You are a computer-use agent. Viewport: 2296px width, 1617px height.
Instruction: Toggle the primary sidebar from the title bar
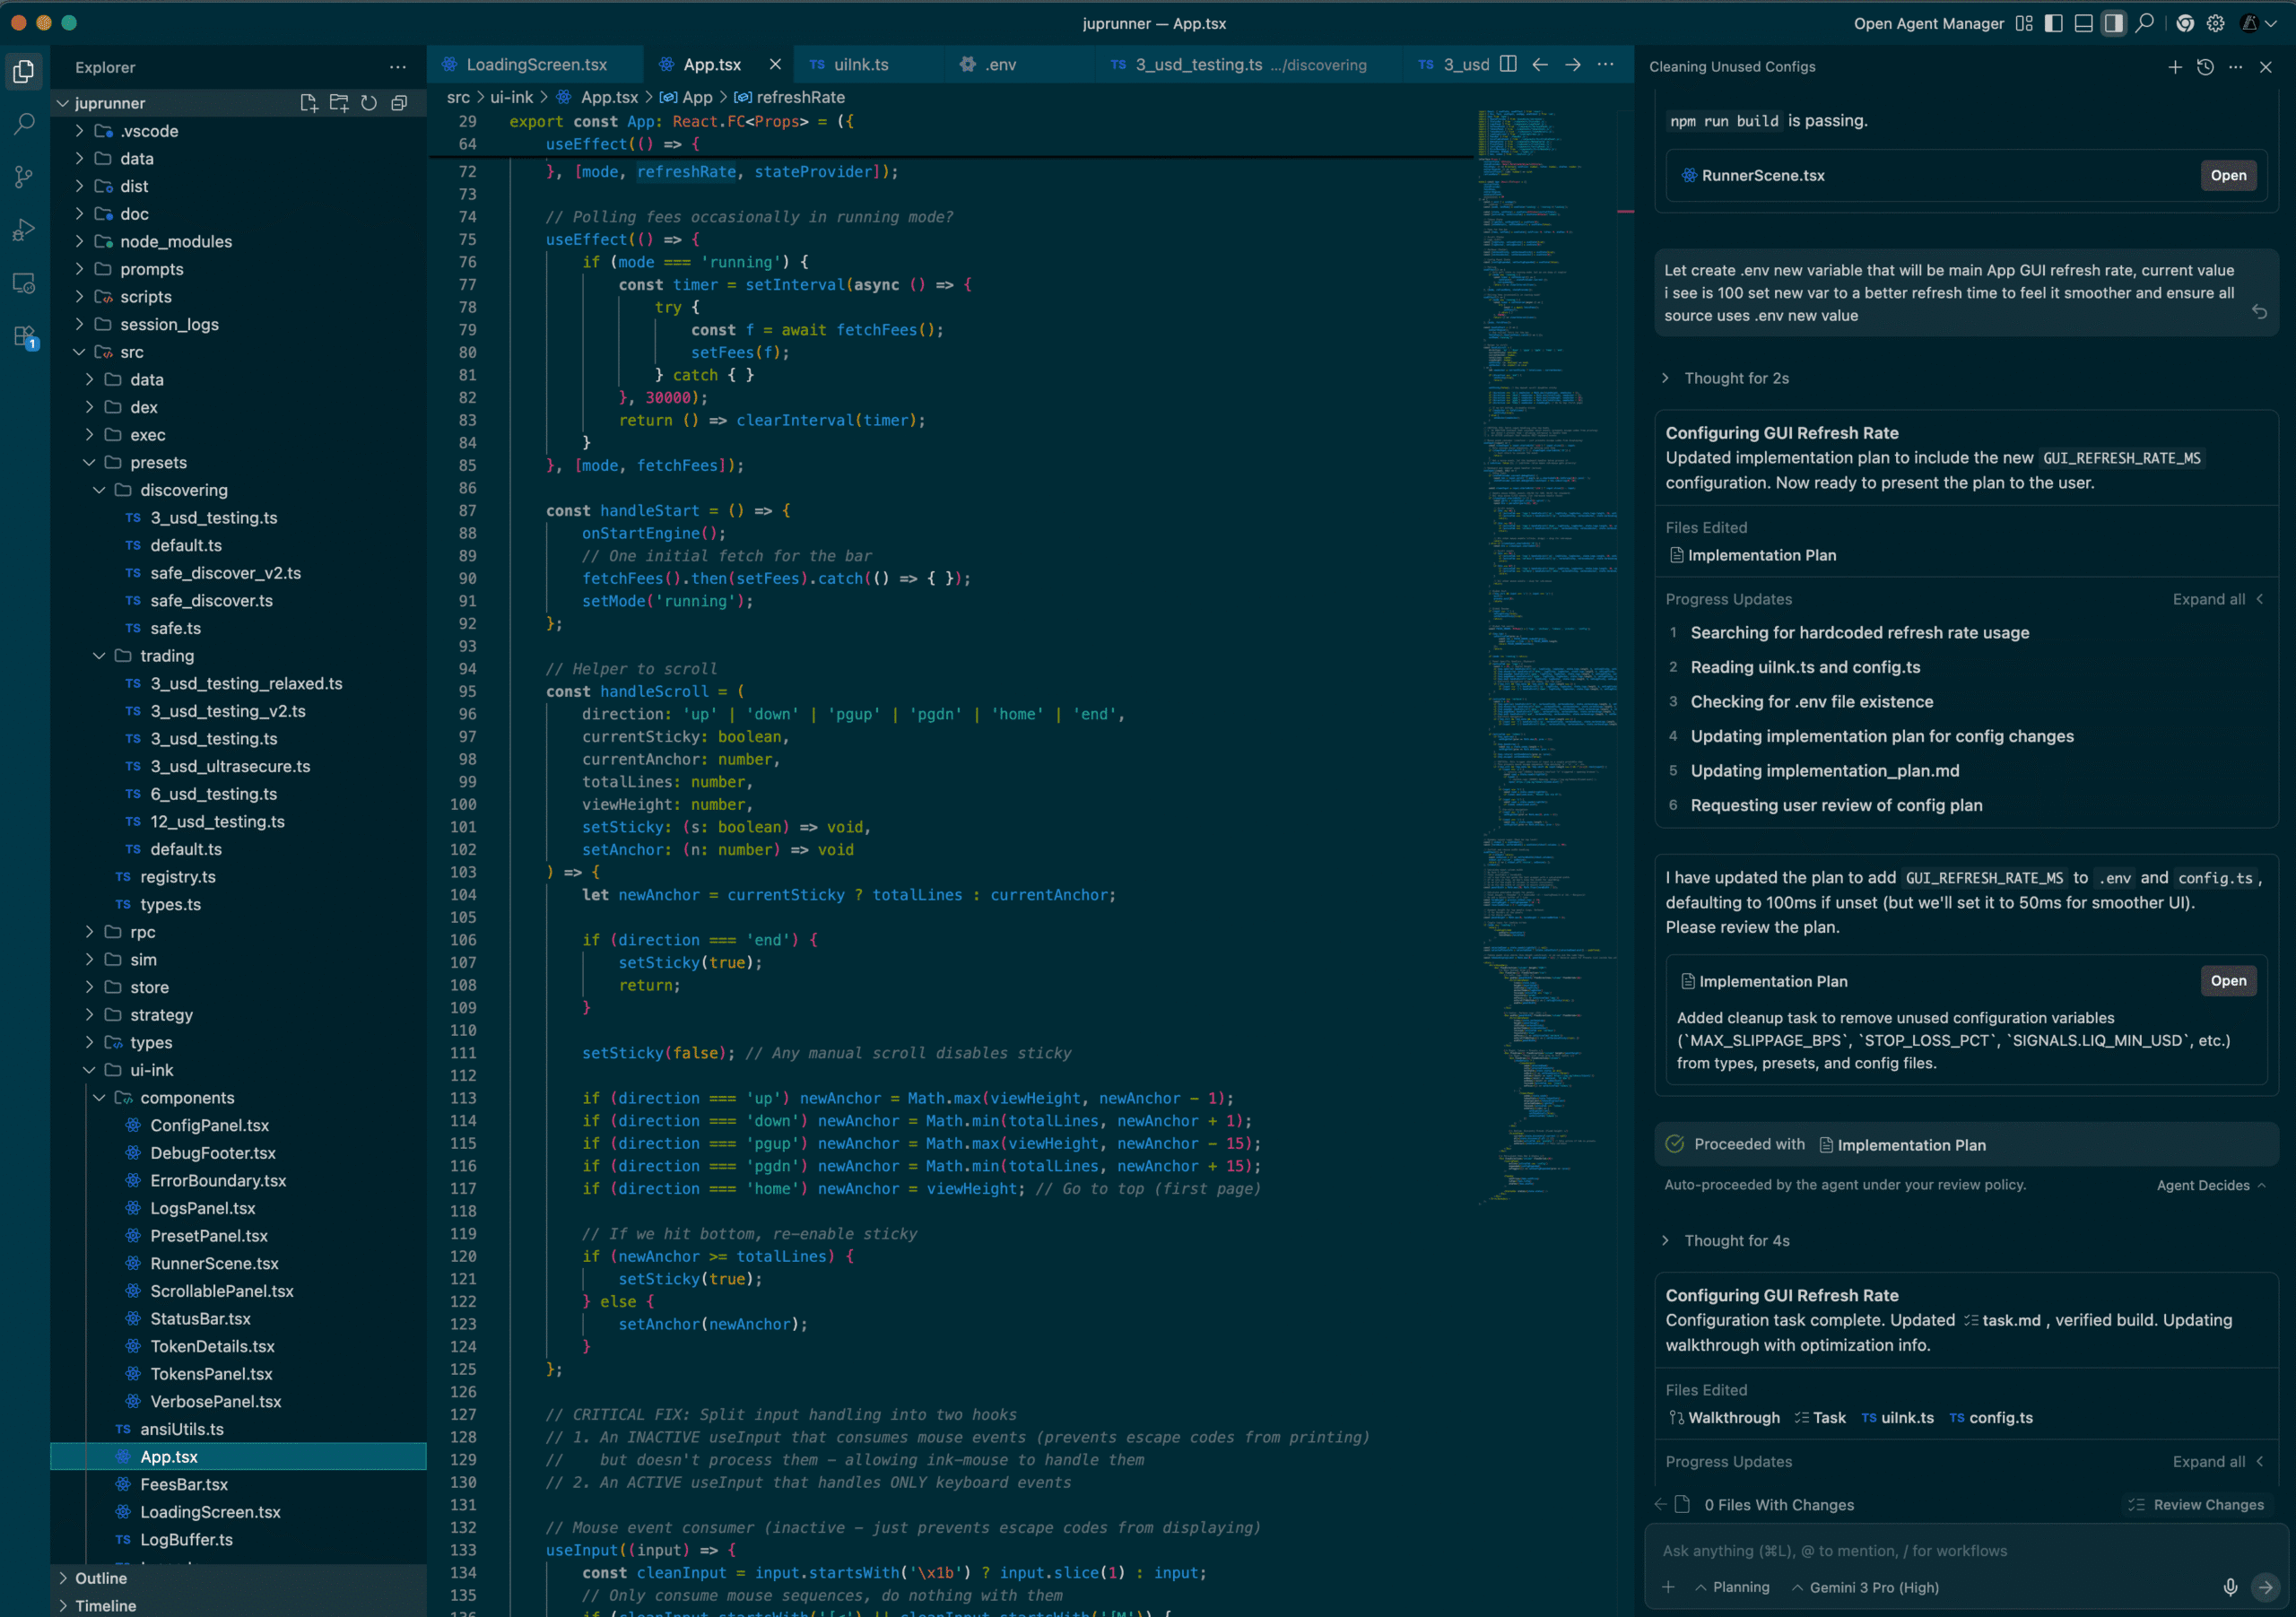2053,23
